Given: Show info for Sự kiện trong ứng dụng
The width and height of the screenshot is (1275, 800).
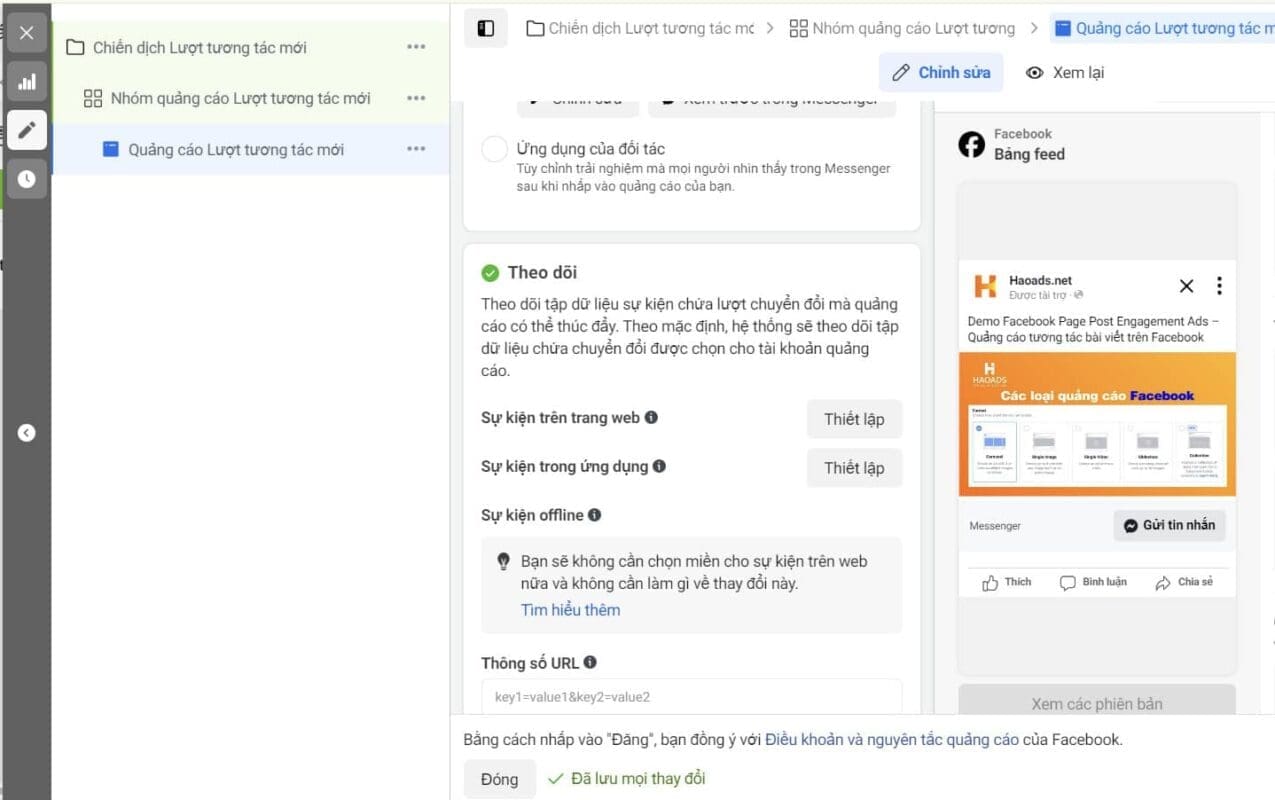Looking at the screenshot, I should tap(659, 466).
